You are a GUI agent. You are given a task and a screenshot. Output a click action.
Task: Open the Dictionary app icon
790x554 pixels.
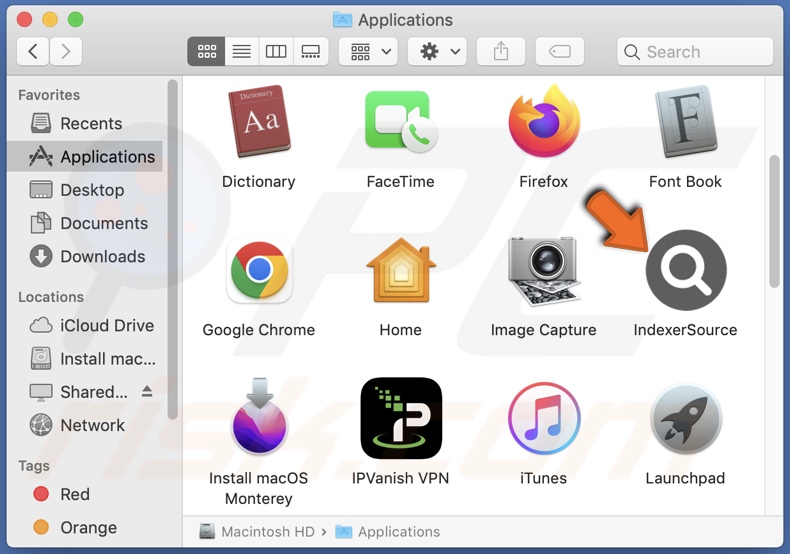click(259, 121)
